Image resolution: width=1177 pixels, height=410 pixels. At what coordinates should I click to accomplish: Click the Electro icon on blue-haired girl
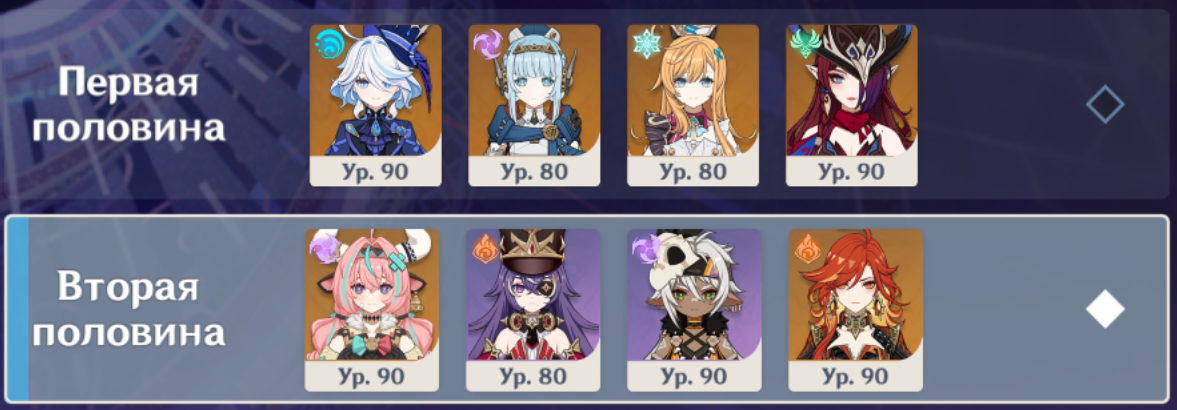(x=486, y=44)
